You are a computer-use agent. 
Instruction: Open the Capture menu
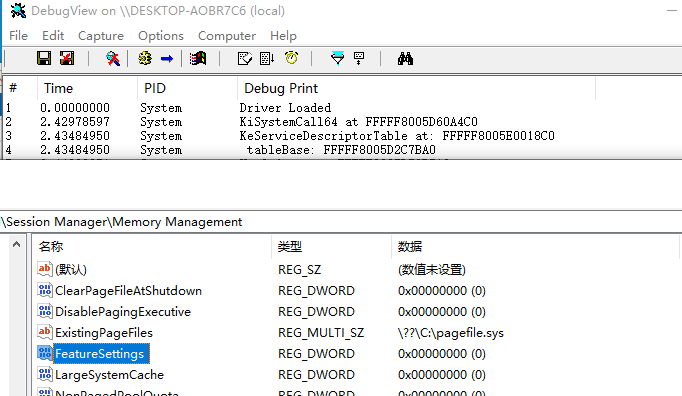pos(101,36)
